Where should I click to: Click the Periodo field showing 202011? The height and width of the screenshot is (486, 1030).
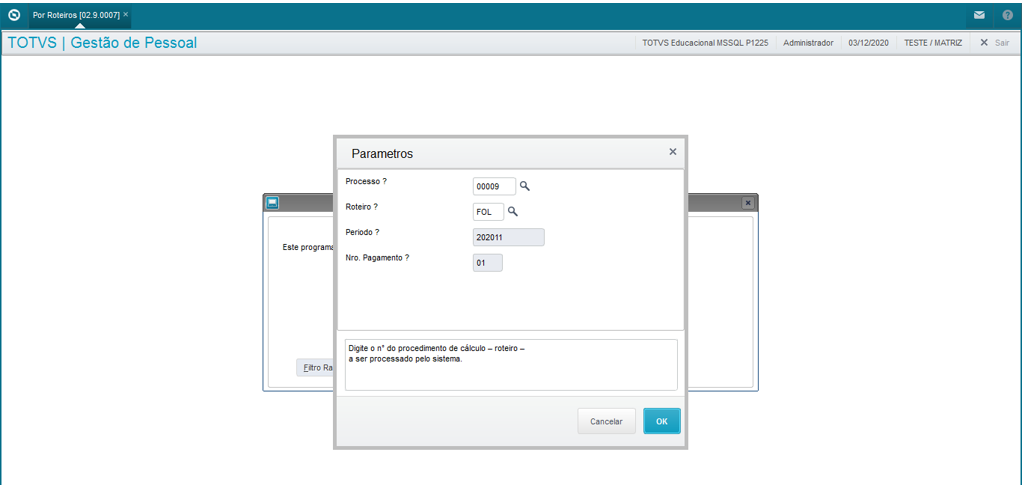click(x=508, y=237)
